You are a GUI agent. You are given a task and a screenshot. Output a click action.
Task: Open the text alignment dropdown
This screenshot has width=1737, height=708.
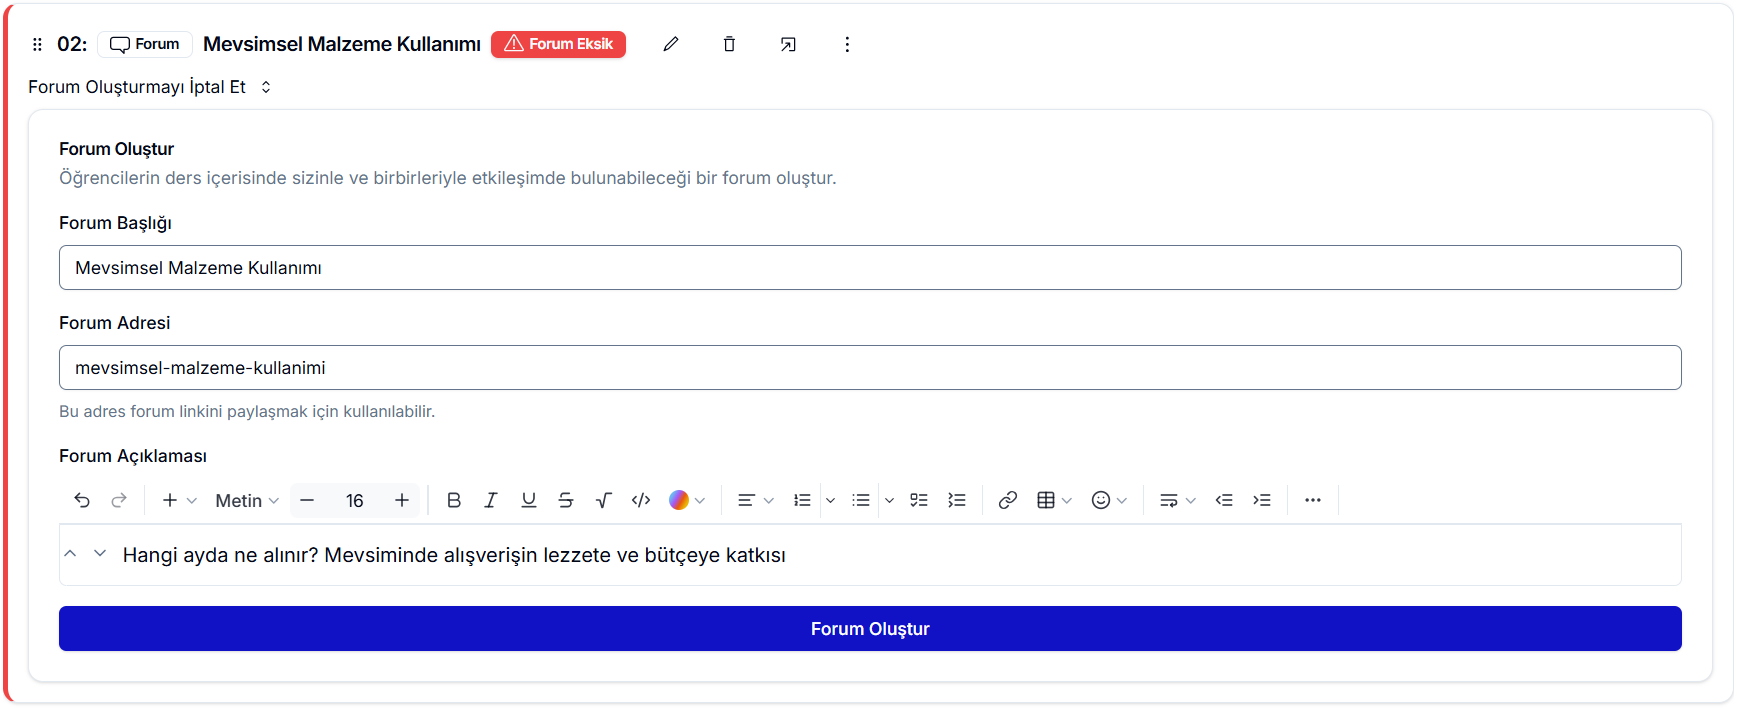(755, 500)
